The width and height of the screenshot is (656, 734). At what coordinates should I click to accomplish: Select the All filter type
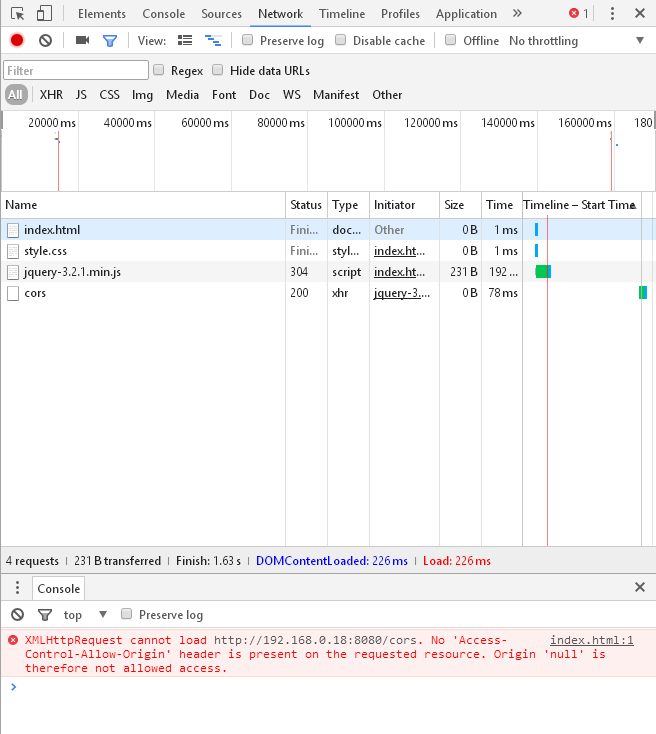tap(16, 95)
